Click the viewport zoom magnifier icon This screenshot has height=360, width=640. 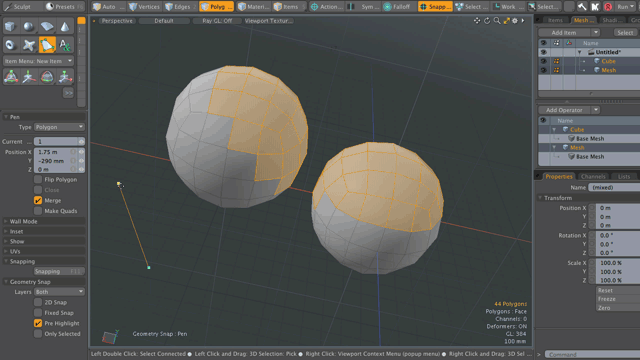pyautogui.click(x=497, y=20)
